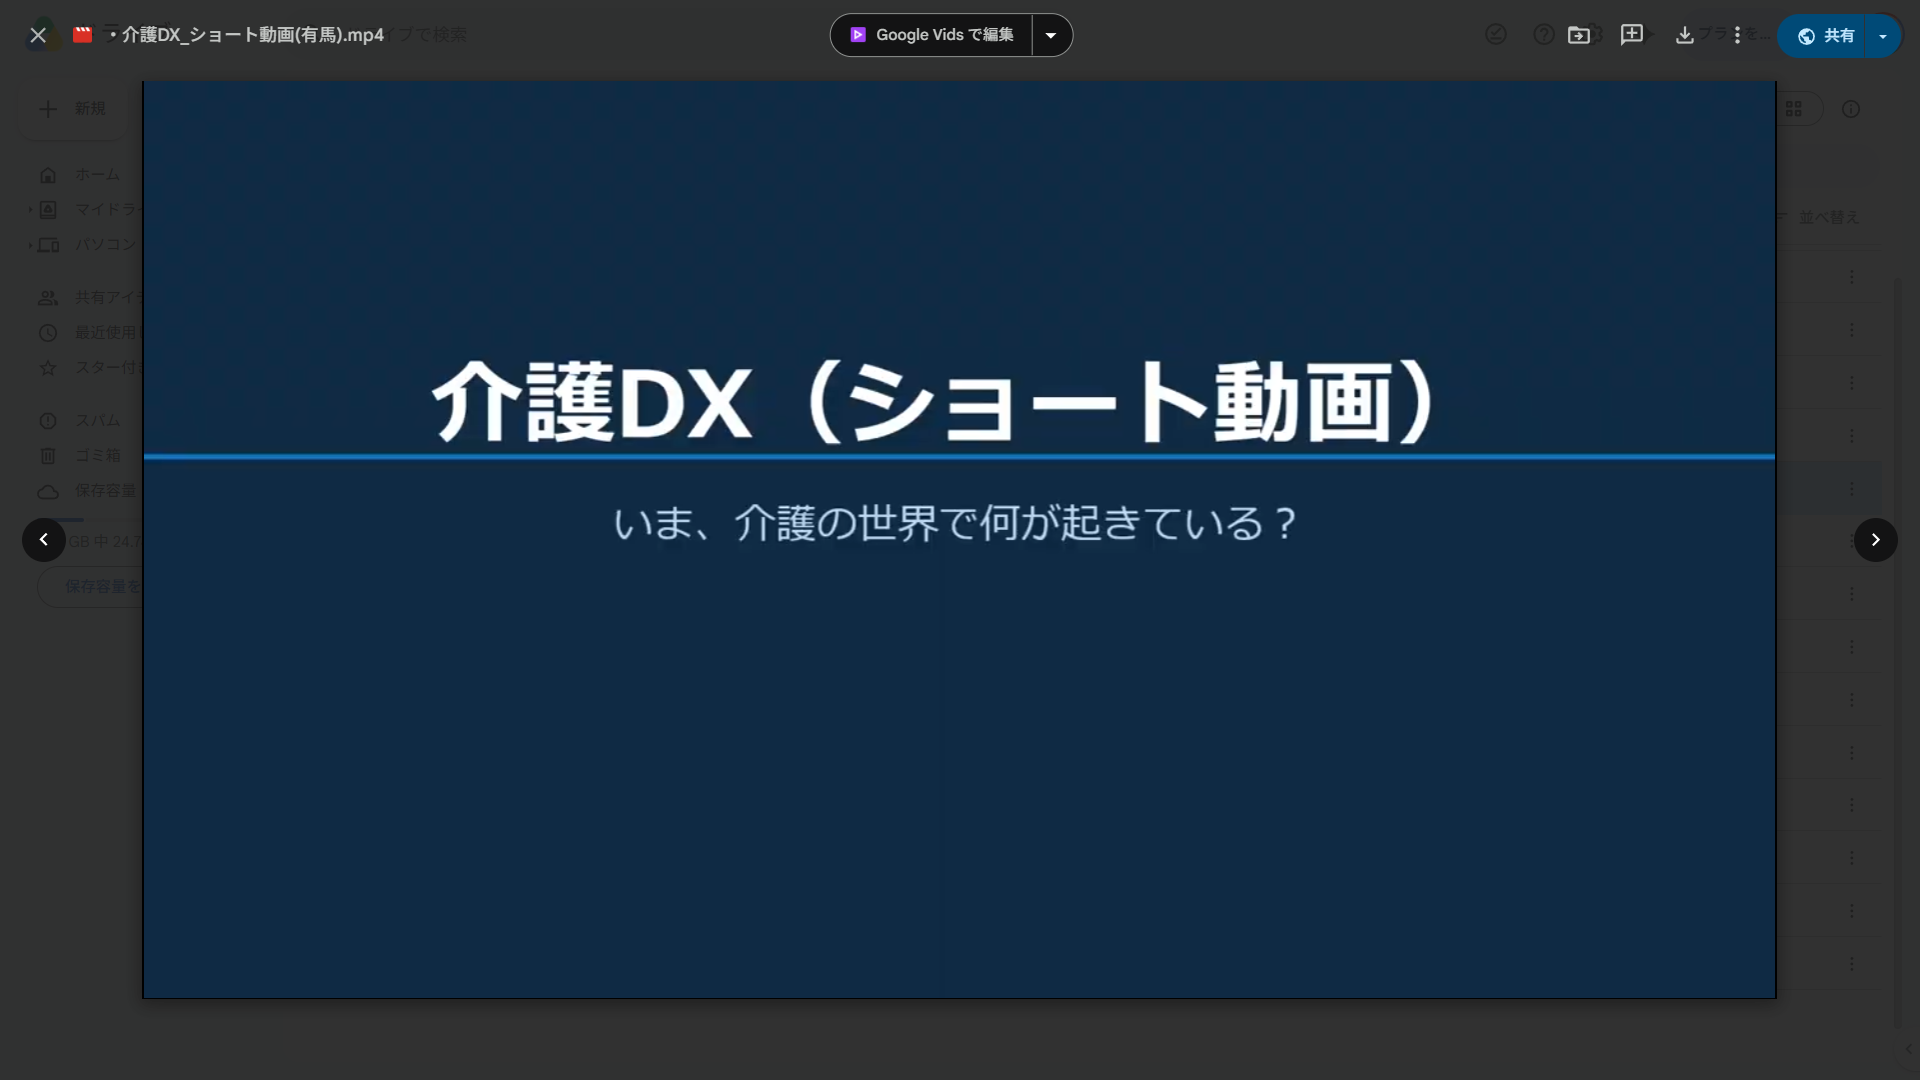
Task: Add a comment with the comment icon
Action: pos(1632,35)
